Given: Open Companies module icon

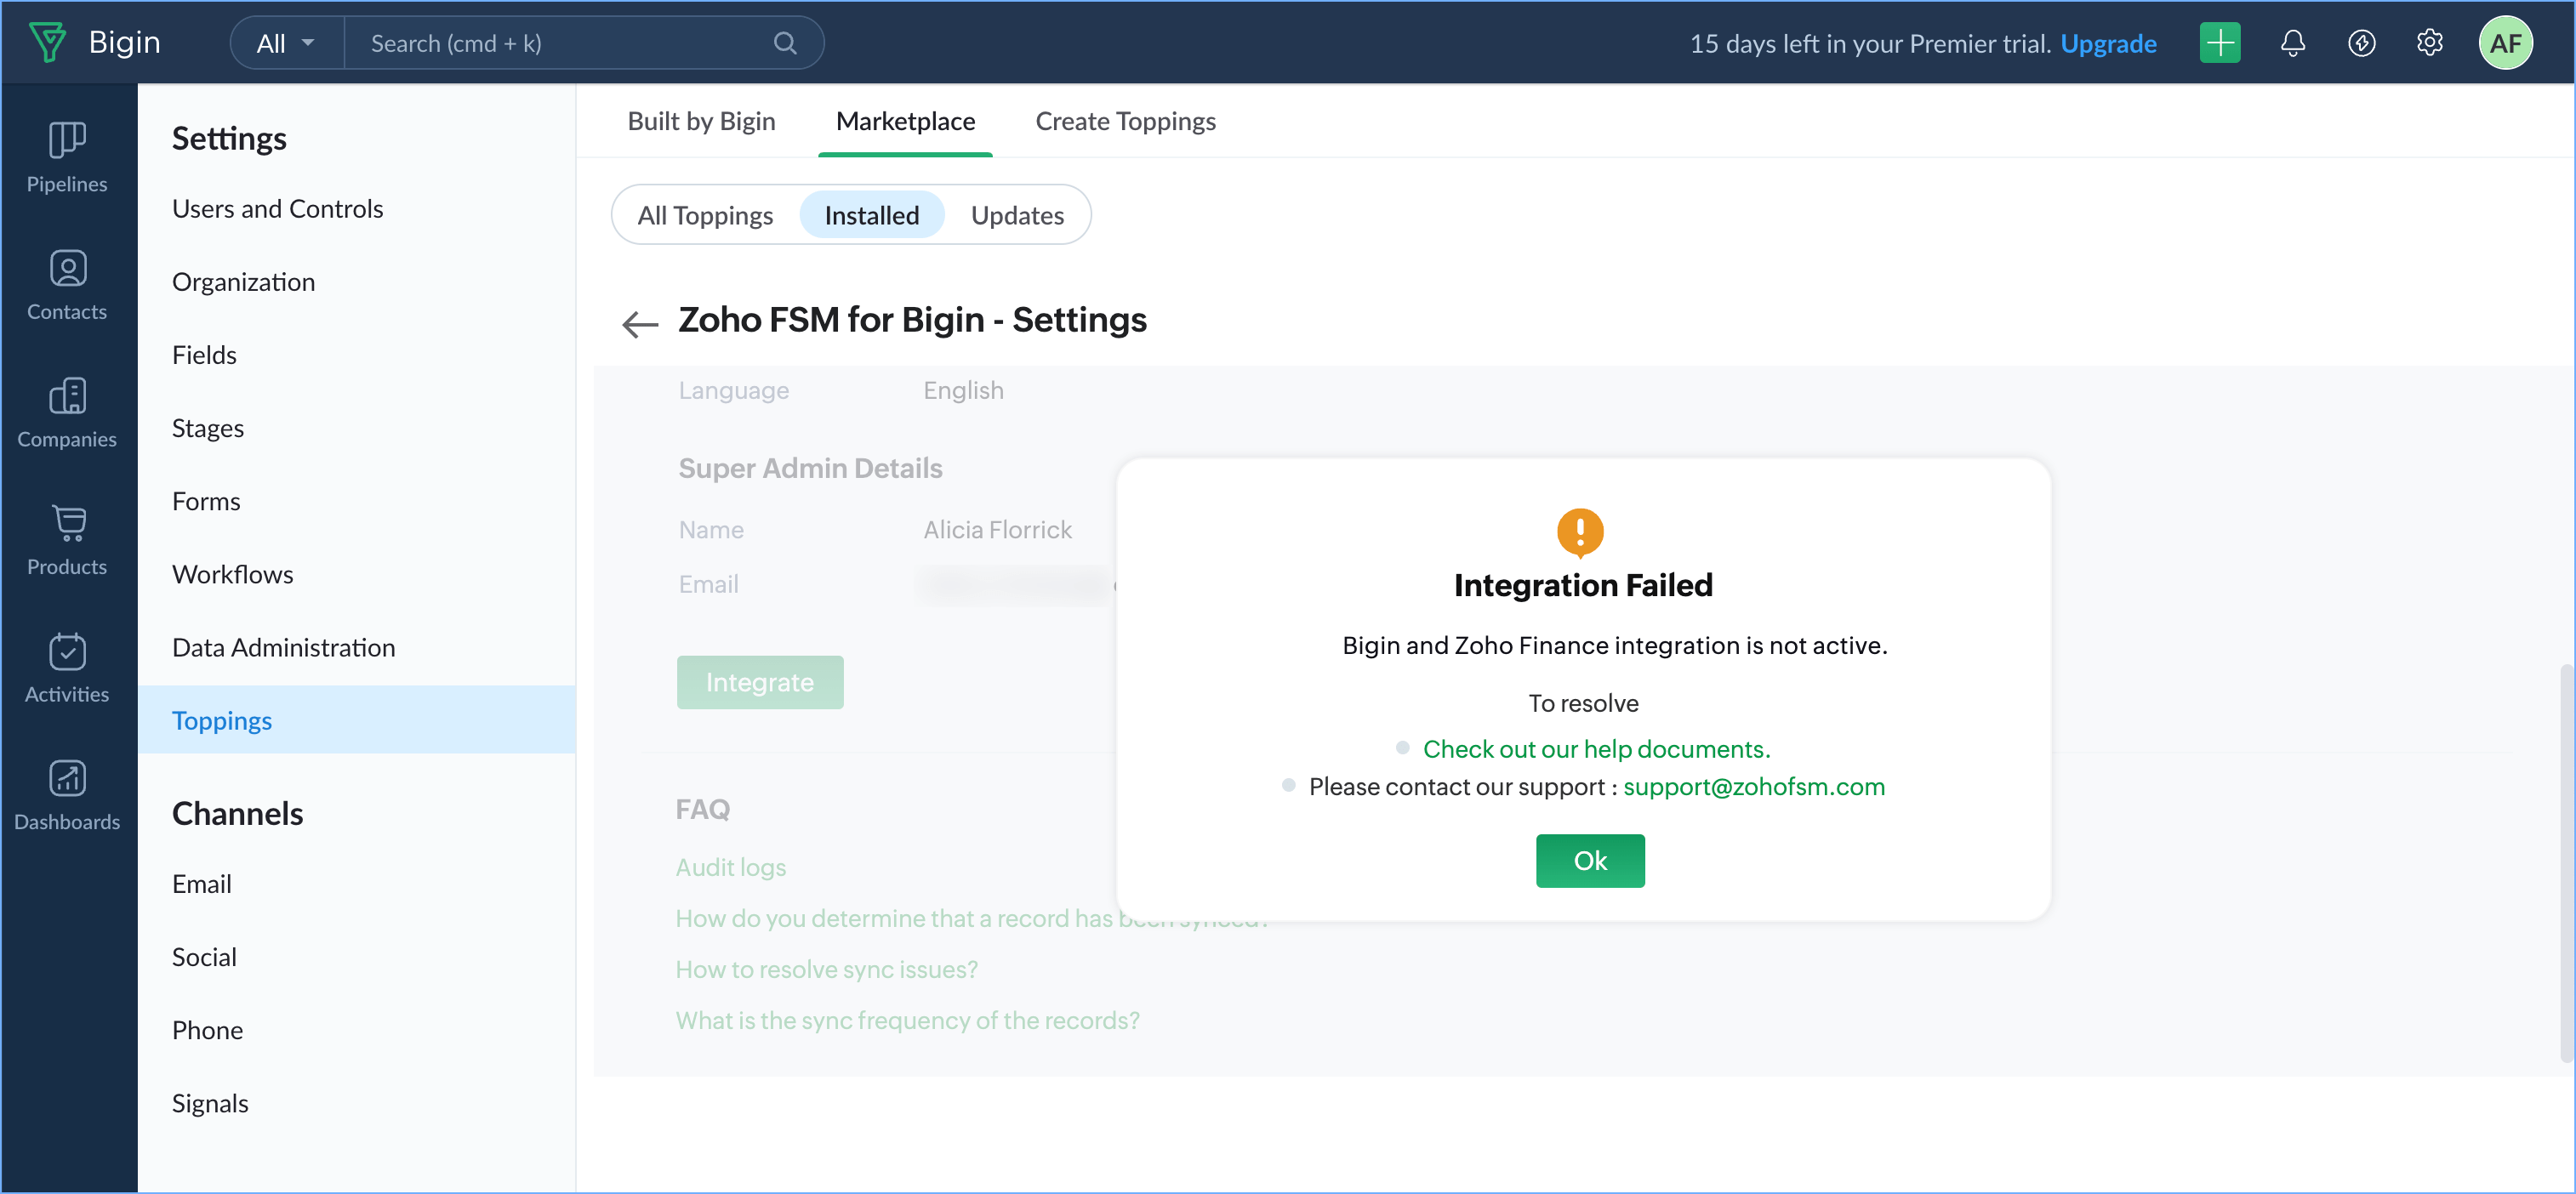Looking at the screenshot, I should 67,396.
